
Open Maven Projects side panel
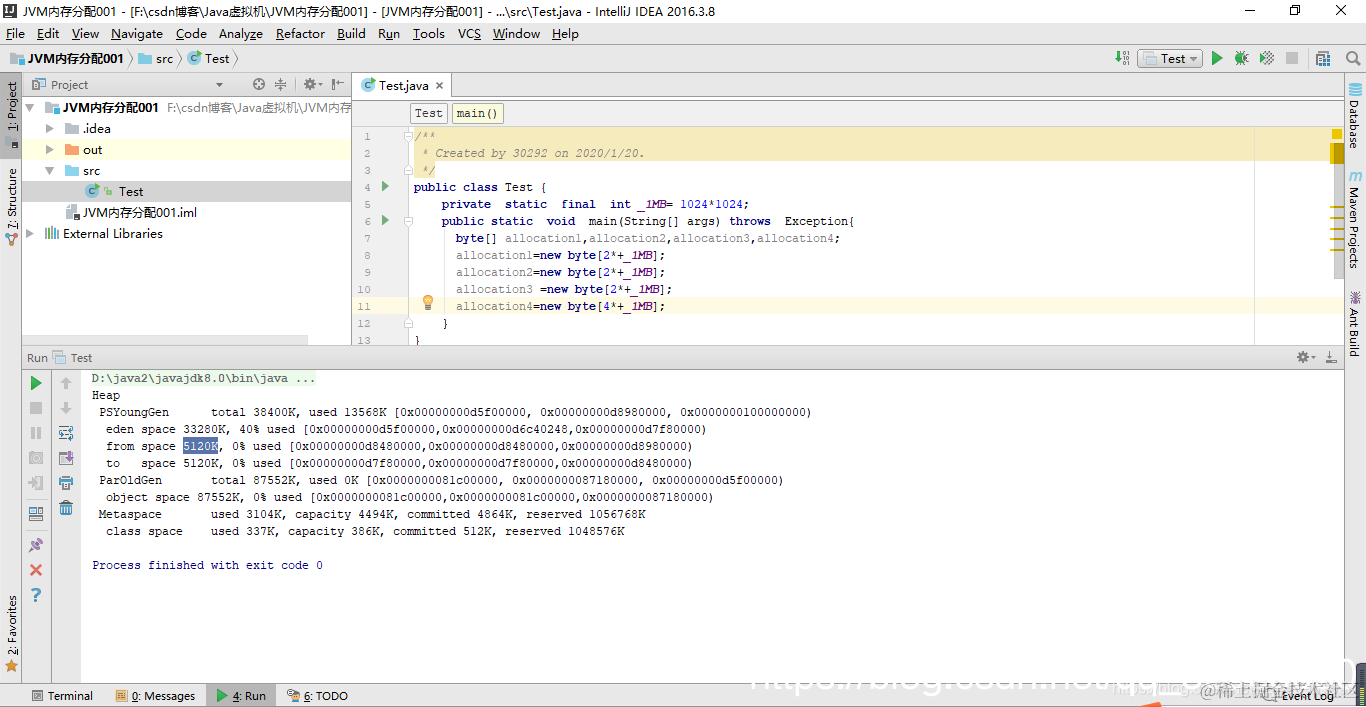tap(1355, 218)
